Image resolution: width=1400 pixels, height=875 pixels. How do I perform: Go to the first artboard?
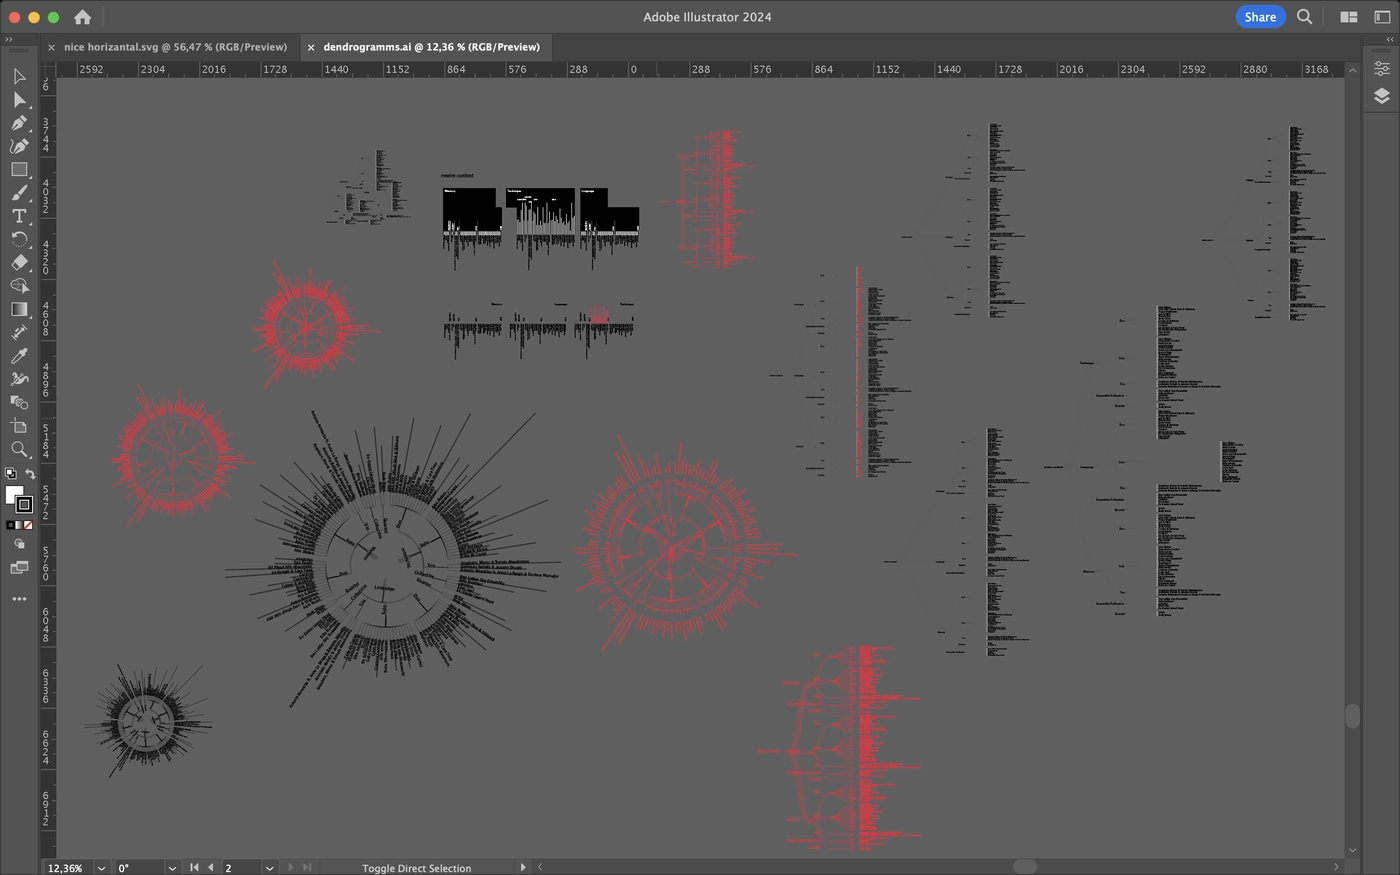[x=194, y=867]
